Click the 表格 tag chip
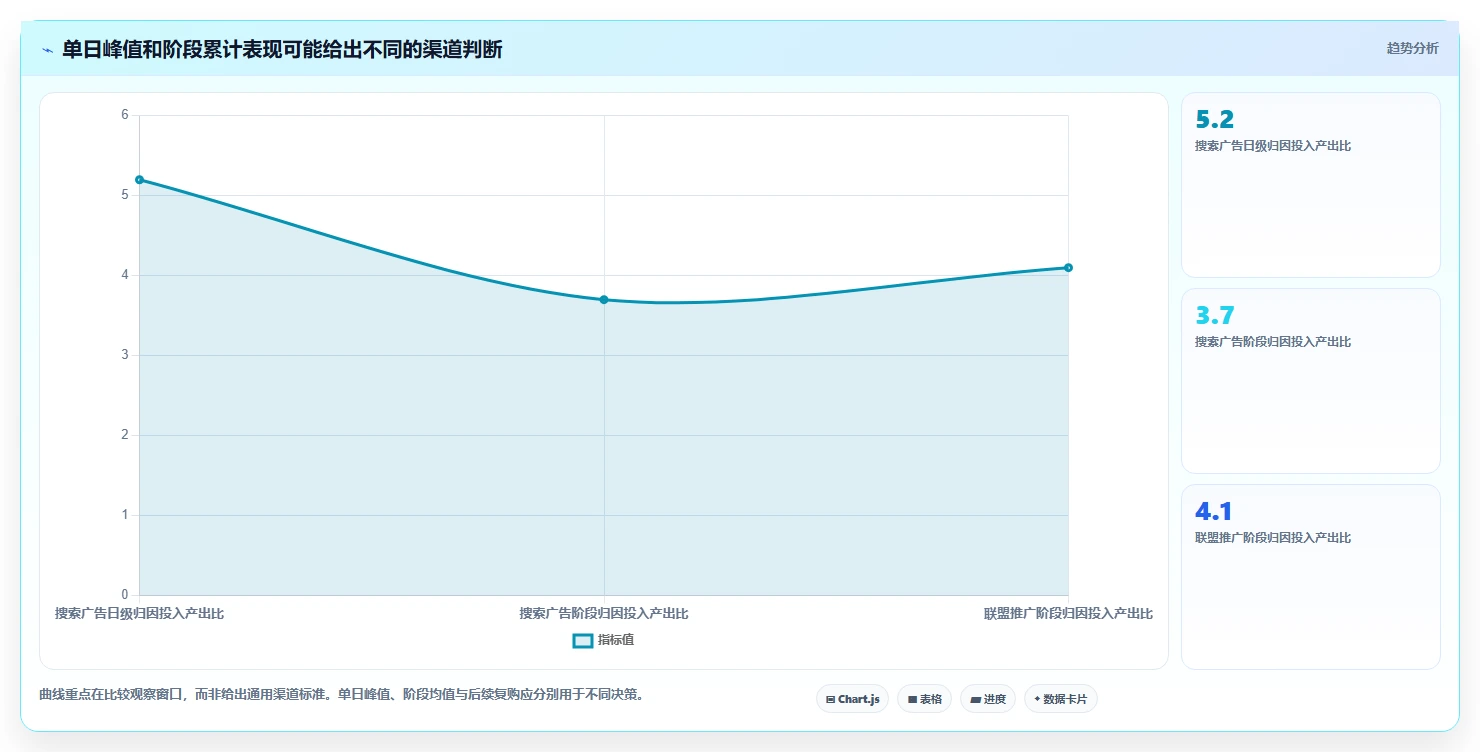 [x=924, y=699]
